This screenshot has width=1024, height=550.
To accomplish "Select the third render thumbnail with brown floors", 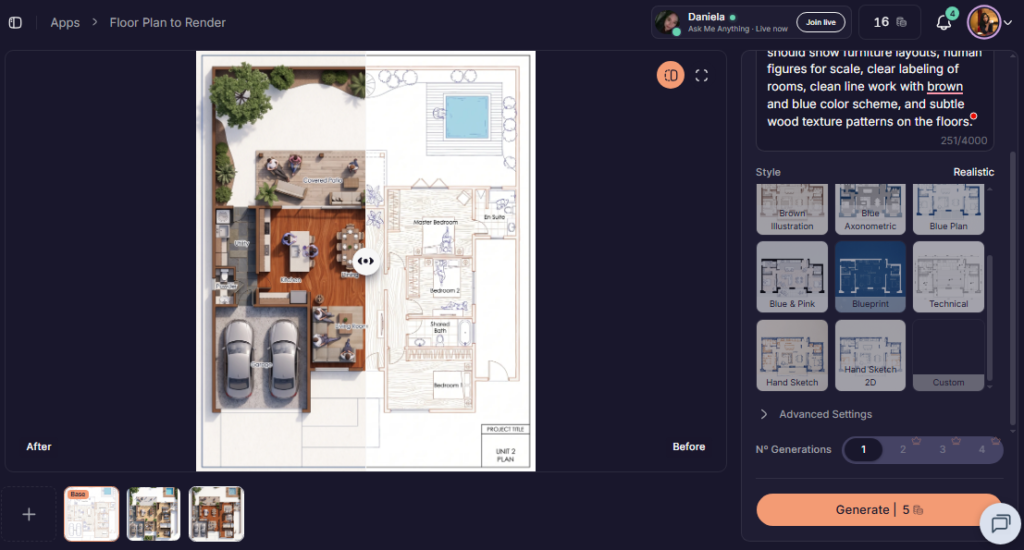I will (x=216, y=514).
